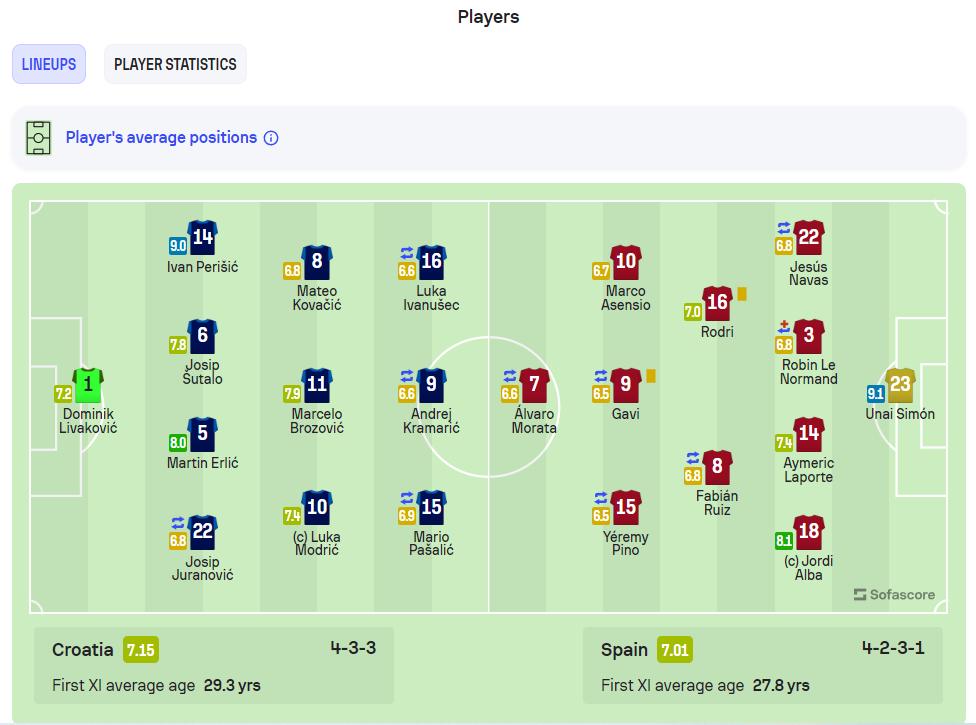Click the info icon beside average positions
The width and height of the screenshot is (976, 725).
pos(271,138)
